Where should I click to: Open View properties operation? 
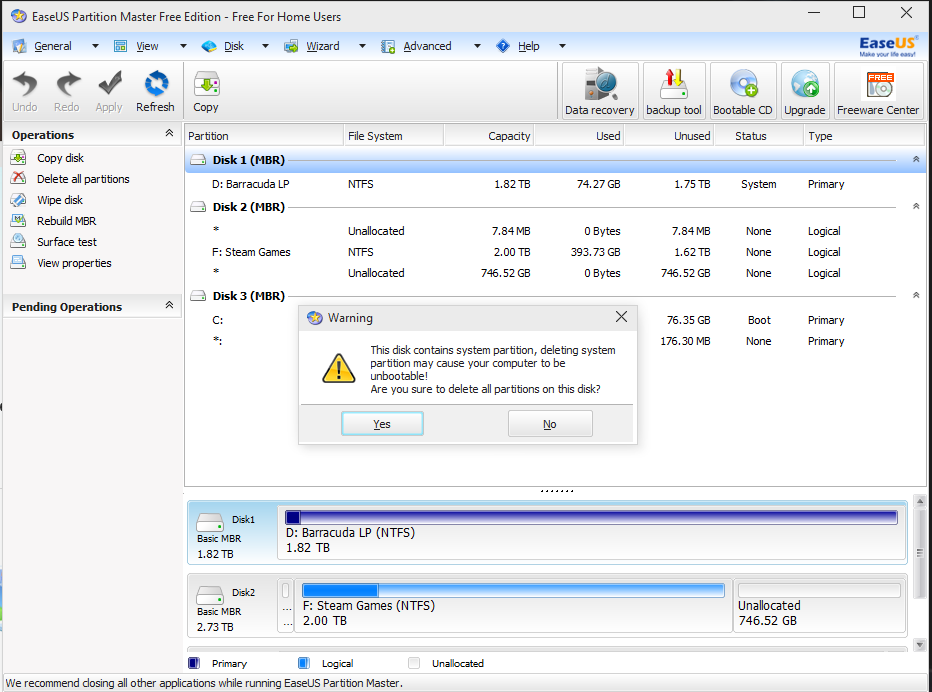tap(74, 263)
